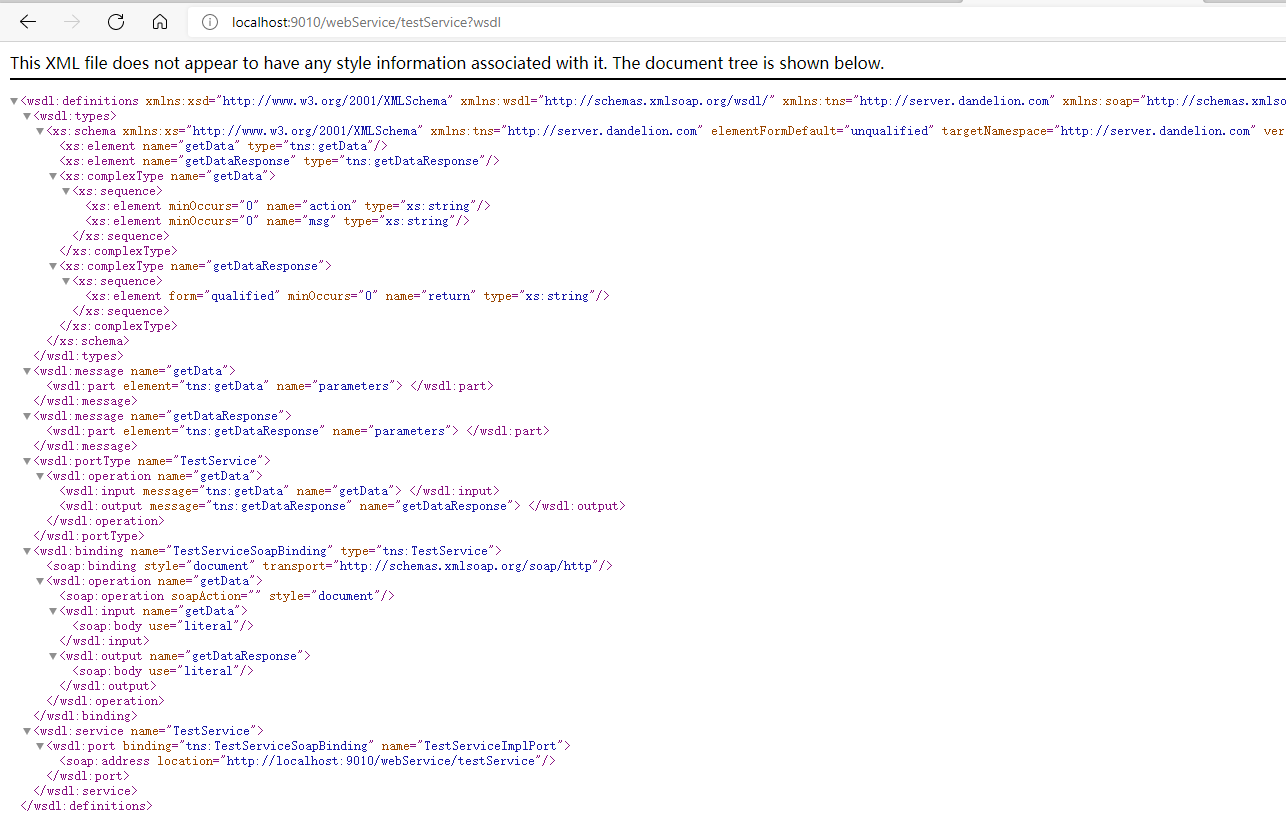Click the closing </wsdl:portType> tag
This screenshot has width=1286, height=820.
(88, 536)
